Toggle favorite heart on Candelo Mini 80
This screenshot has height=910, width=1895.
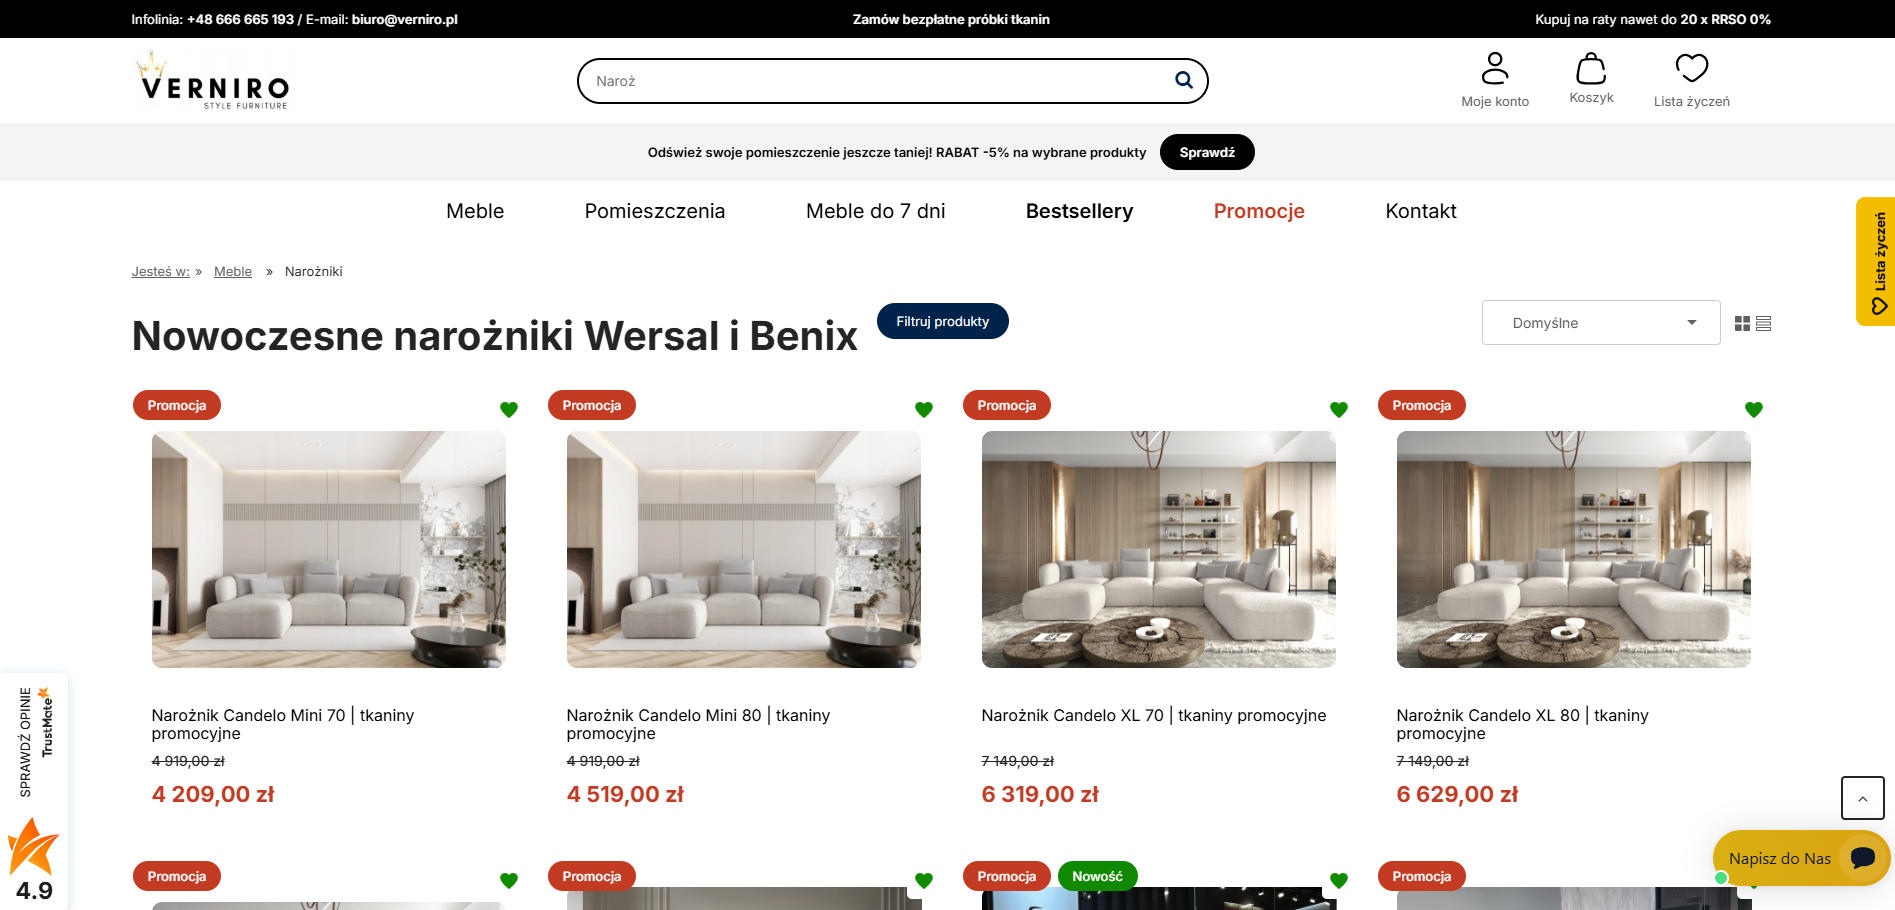(x=924, y=409)
